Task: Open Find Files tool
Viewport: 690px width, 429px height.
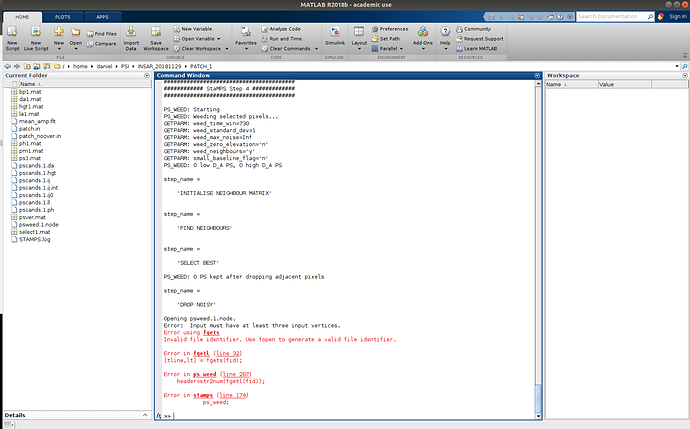Action: pos(102,33)
